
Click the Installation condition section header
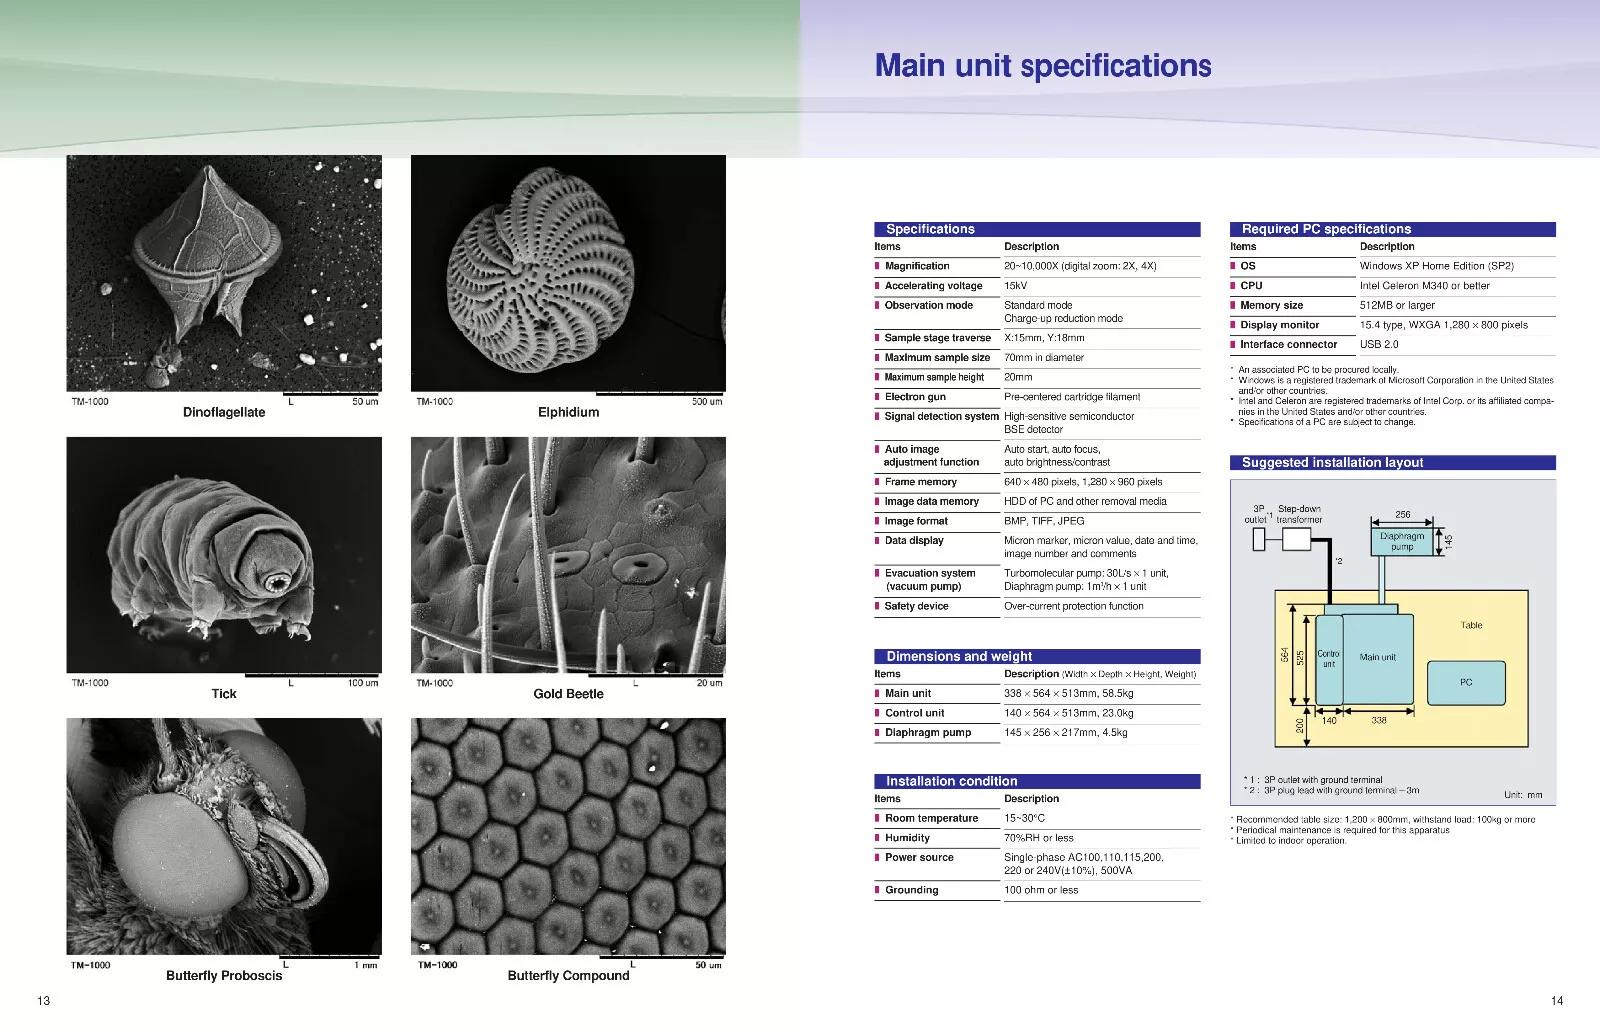[x=951, y=781]
